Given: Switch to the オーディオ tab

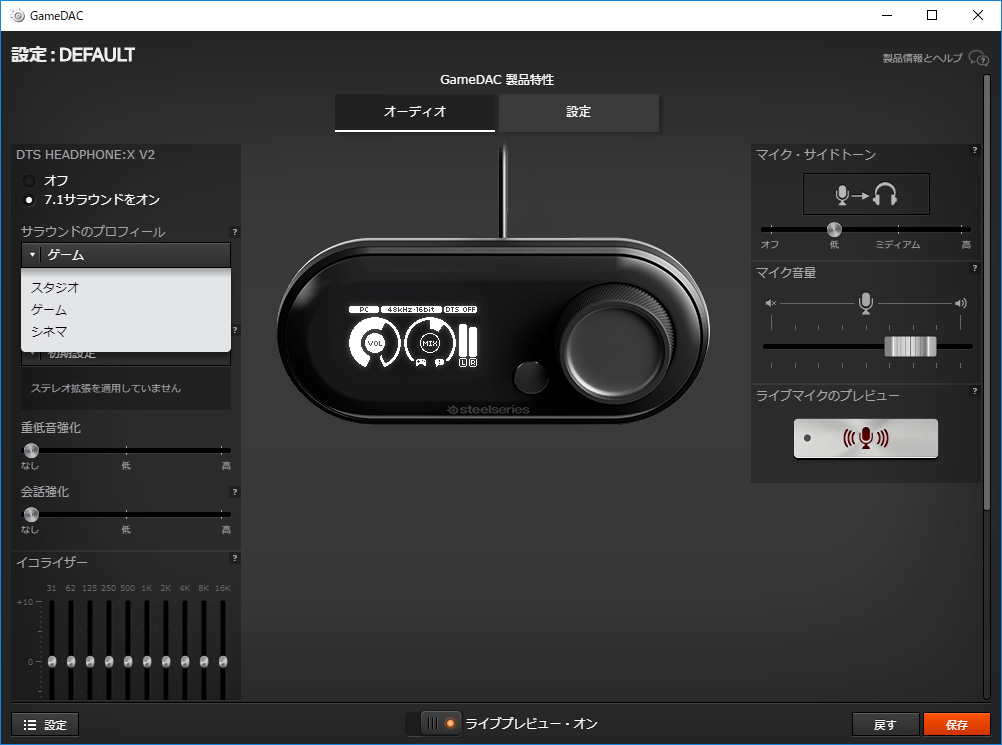Looking at the screenshot, I should tap(415, 112).
